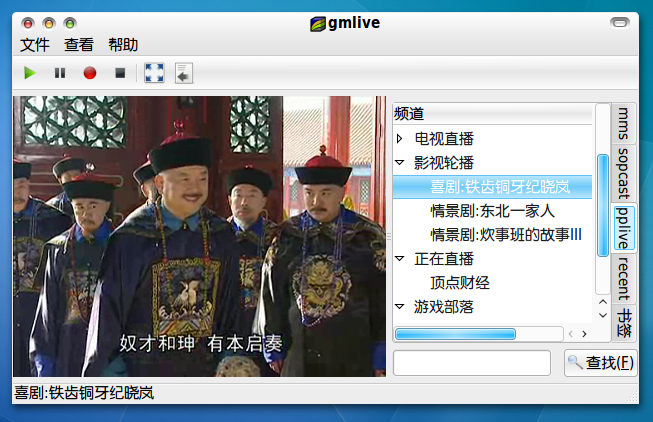Focus the channel search input field
653x422 pixels.
(x=472, y=362)
